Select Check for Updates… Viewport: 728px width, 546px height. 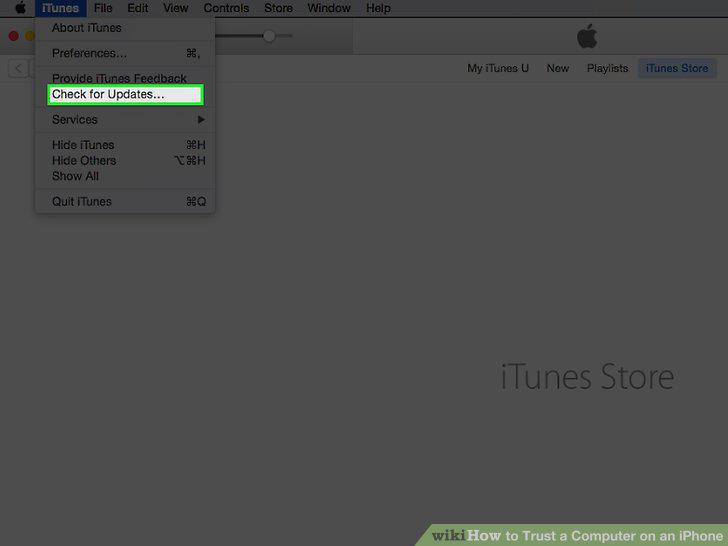[x=125, y=94]
